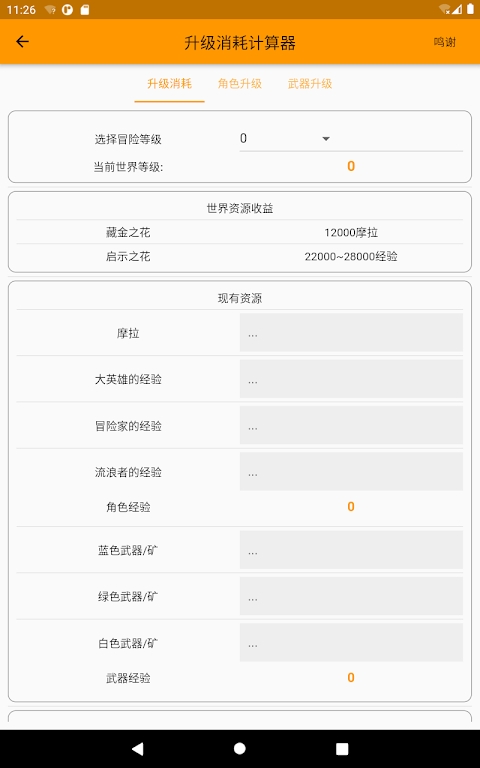Focus the 流浪者的经验 input field
The width and height of the screenshot is (480, 768).
pyautogui.click(x=351, y=471)
